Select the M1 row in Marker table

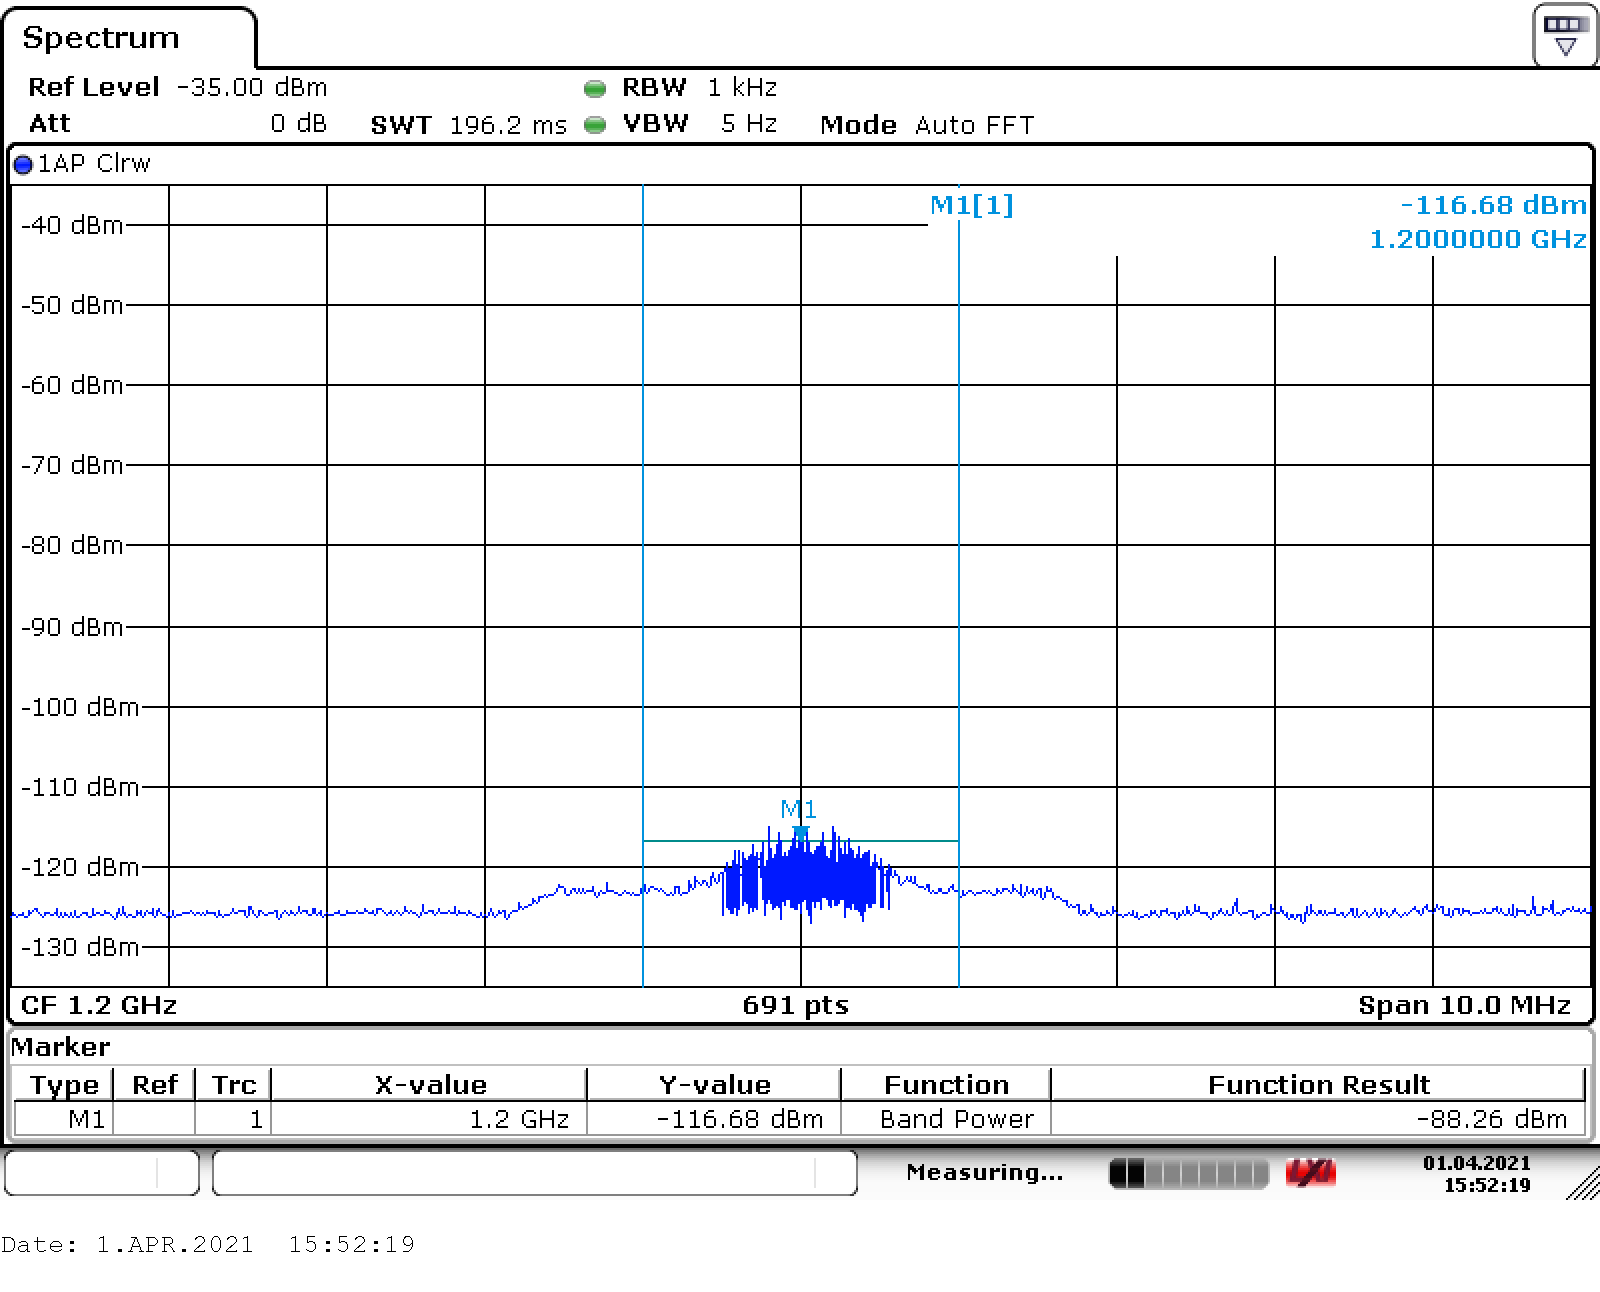(x=86, y=1119)
